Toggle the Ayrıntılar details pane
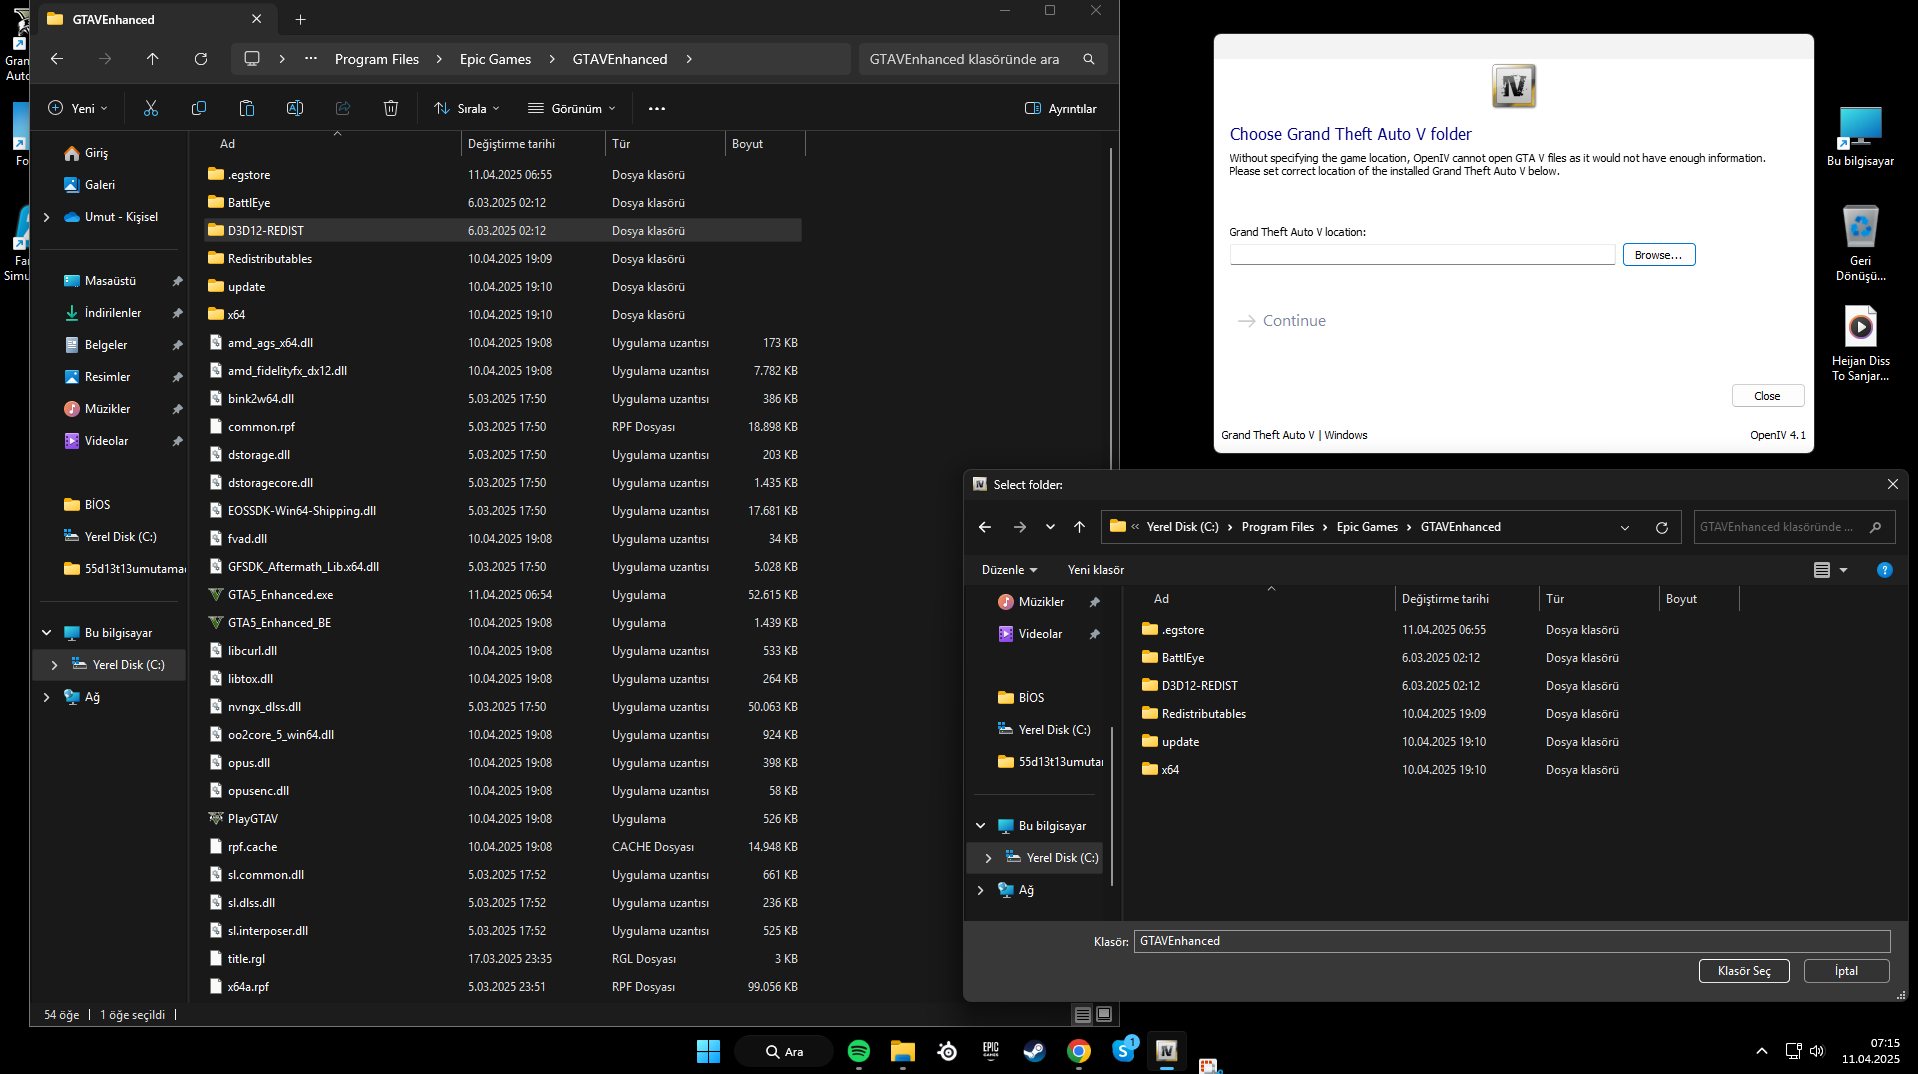1918x1074 pixels. (1061, 108)
